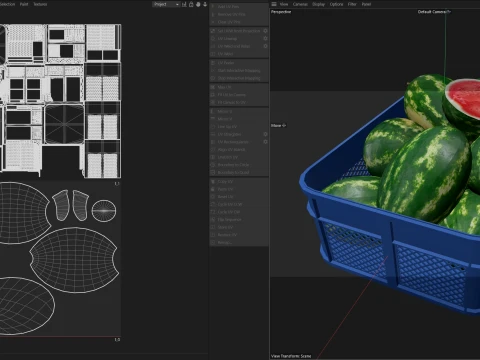Open the viewport Filter menu
This screenshot has height=360, width=480.
(x=352, y=4)
